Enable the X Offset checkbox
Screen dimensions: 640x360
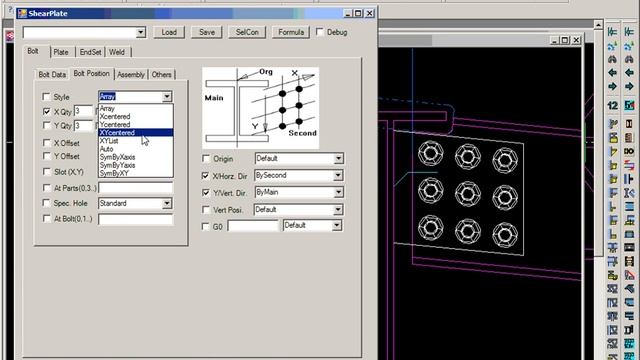click(x=47, y=142)
